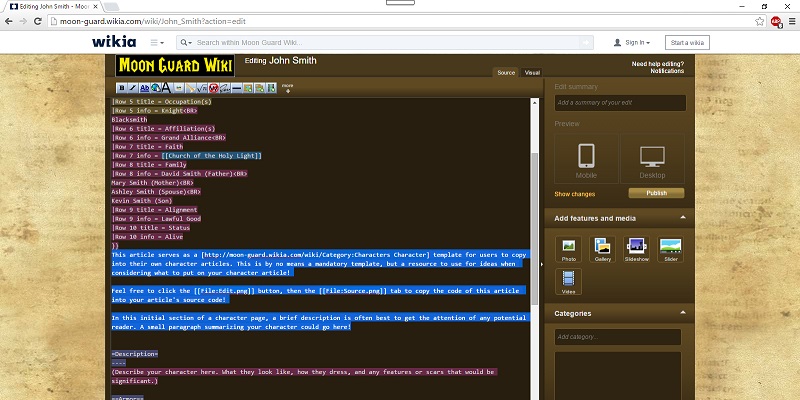800x400 pixels.
Task: Apply italic formatting from editor toolbar
Action: (133, 88)
